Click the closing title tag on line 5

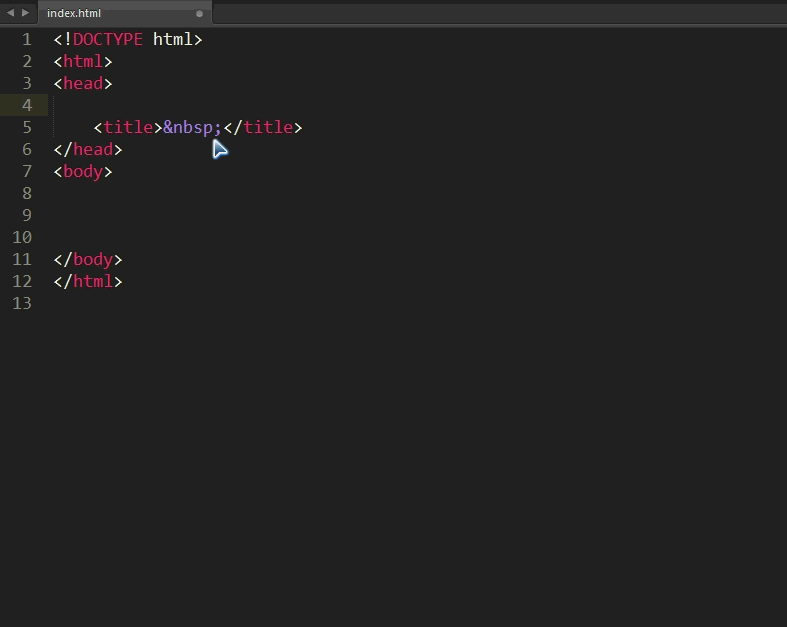click(x=263, y=128)
